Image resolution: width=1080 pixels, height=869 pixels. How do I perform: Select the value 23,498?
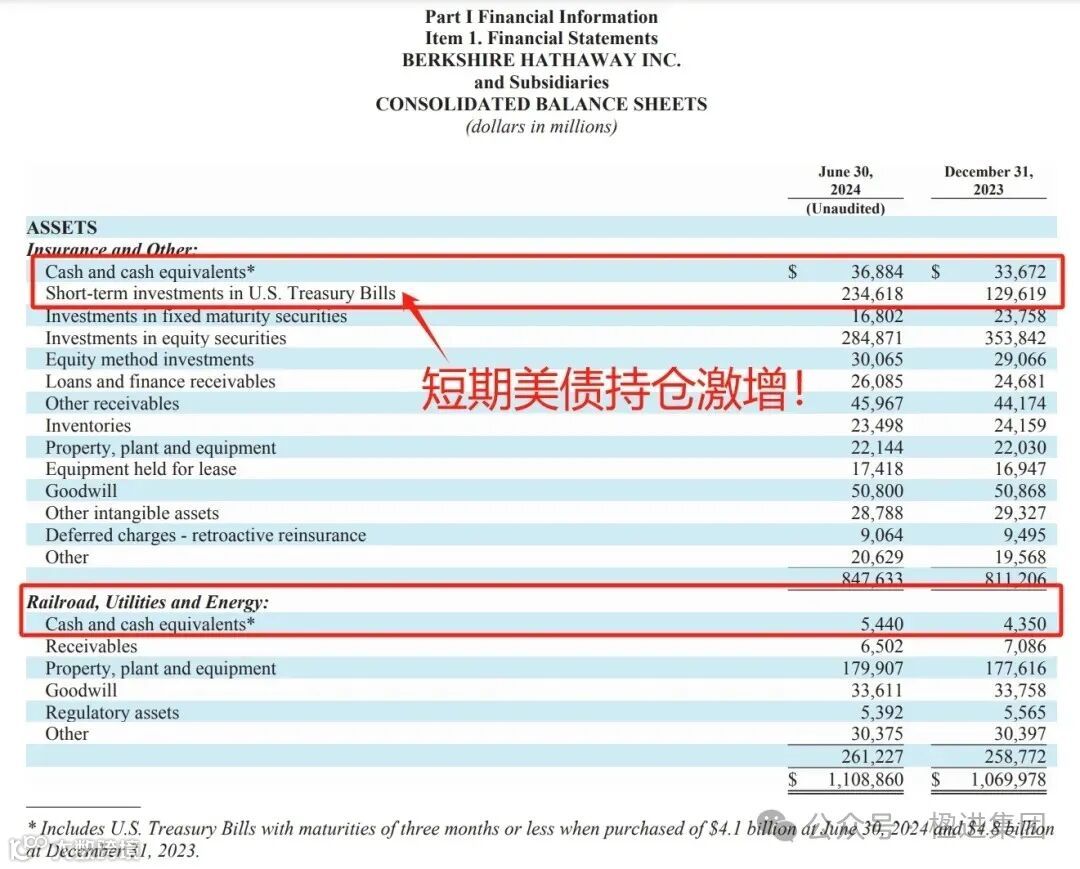click(x=877, y=426)
